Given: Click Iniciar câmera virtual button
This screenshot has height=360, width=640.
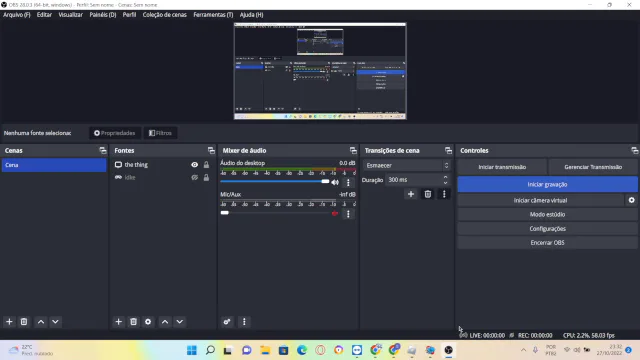Looking at the screenshot, I should 540,200.
